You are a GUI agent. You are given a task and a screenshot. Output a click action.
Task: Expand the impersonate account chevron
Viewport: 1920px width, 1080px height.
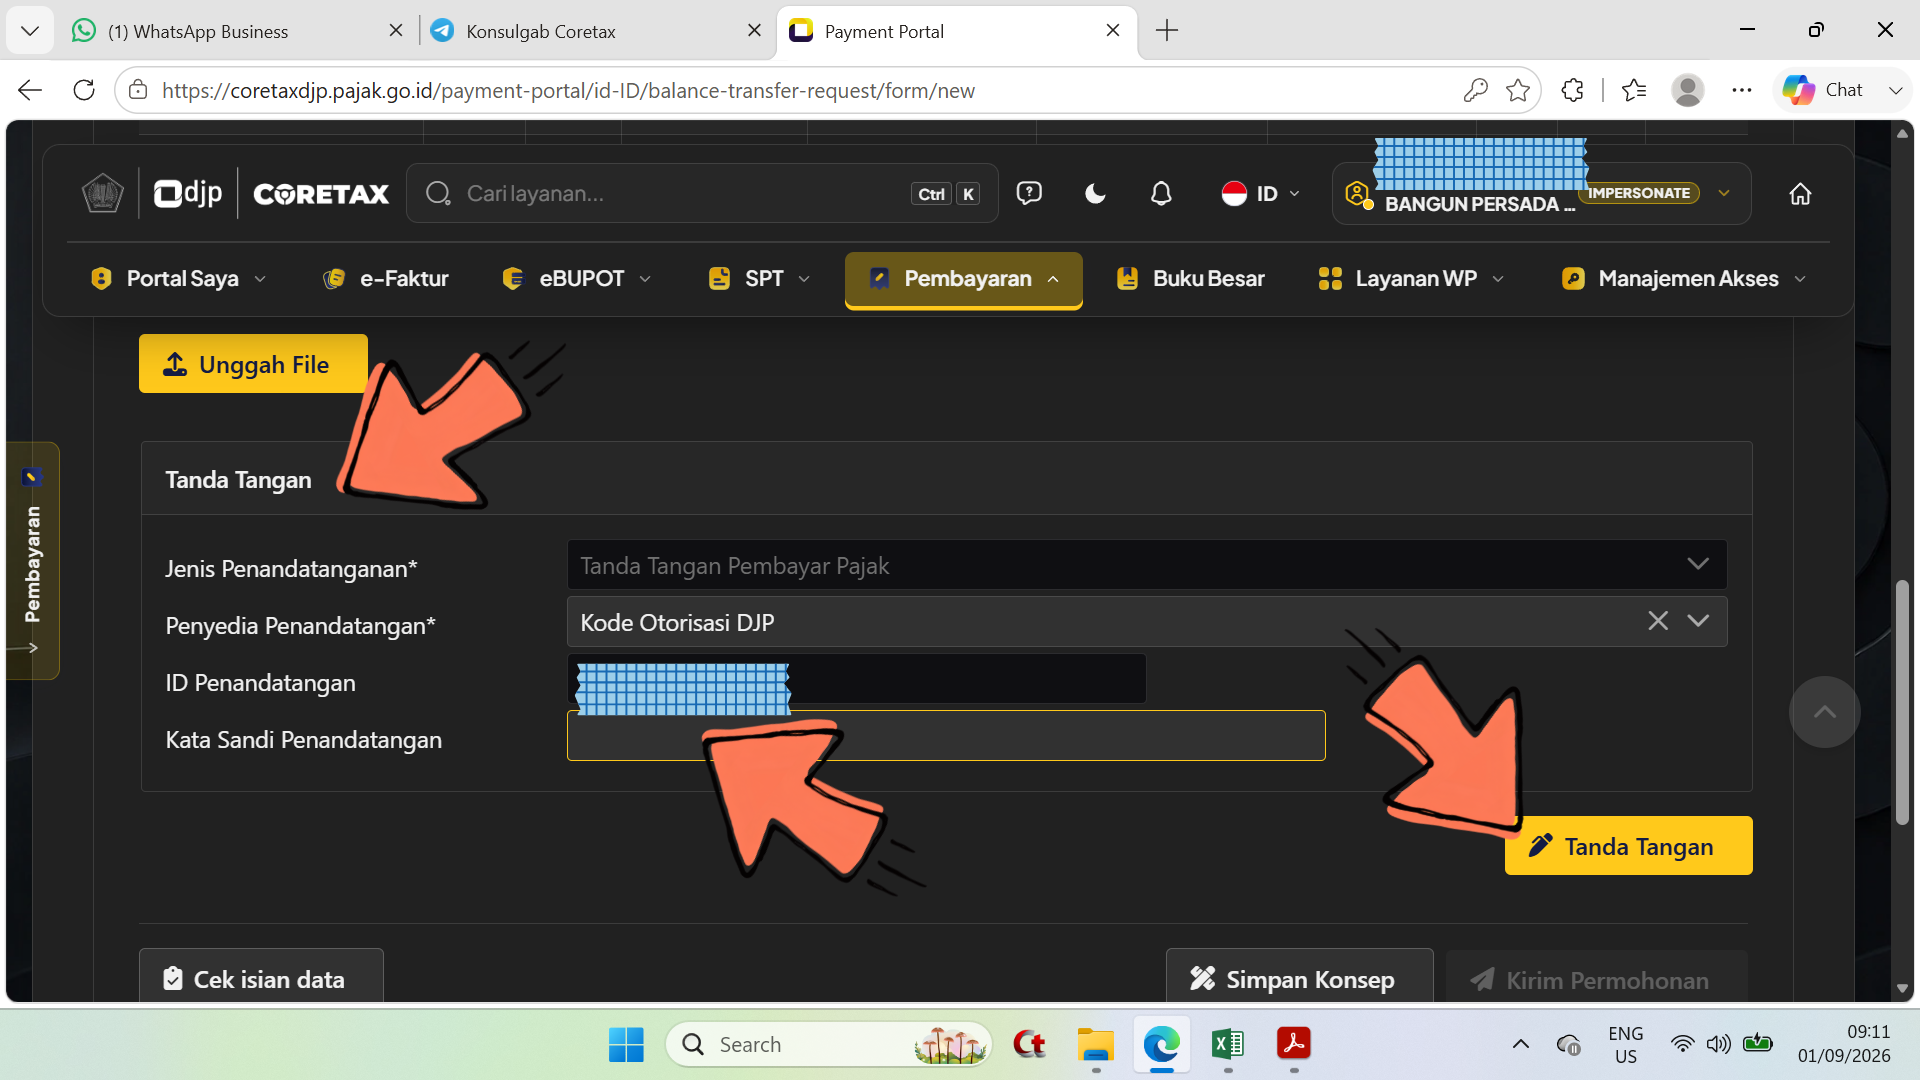(x=1724, y=193)
